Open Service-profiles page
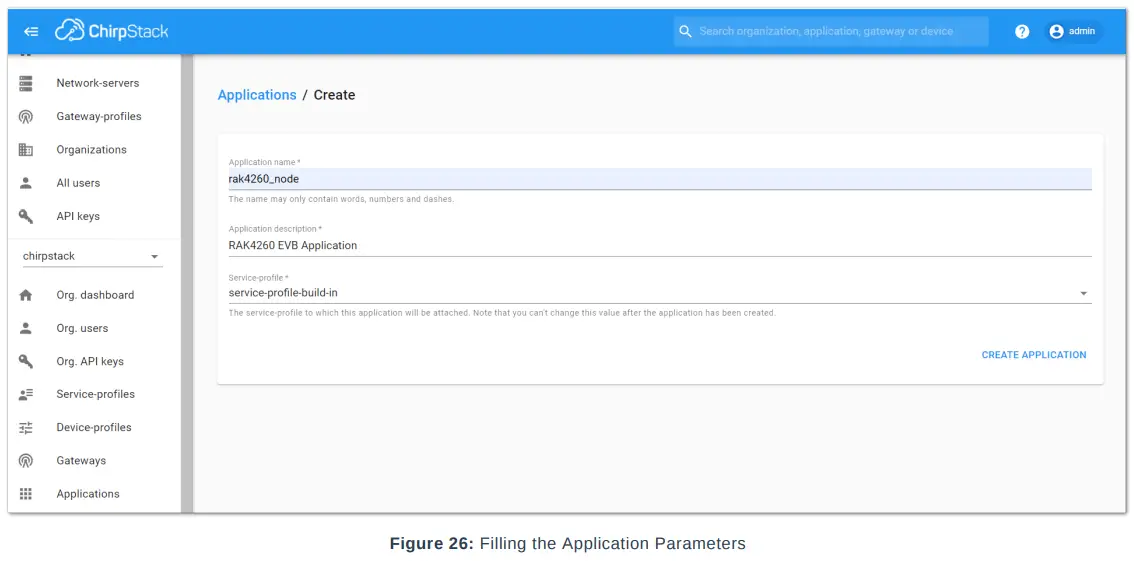The width and height of the screenshot is (1134, 561). click(95, 394)
